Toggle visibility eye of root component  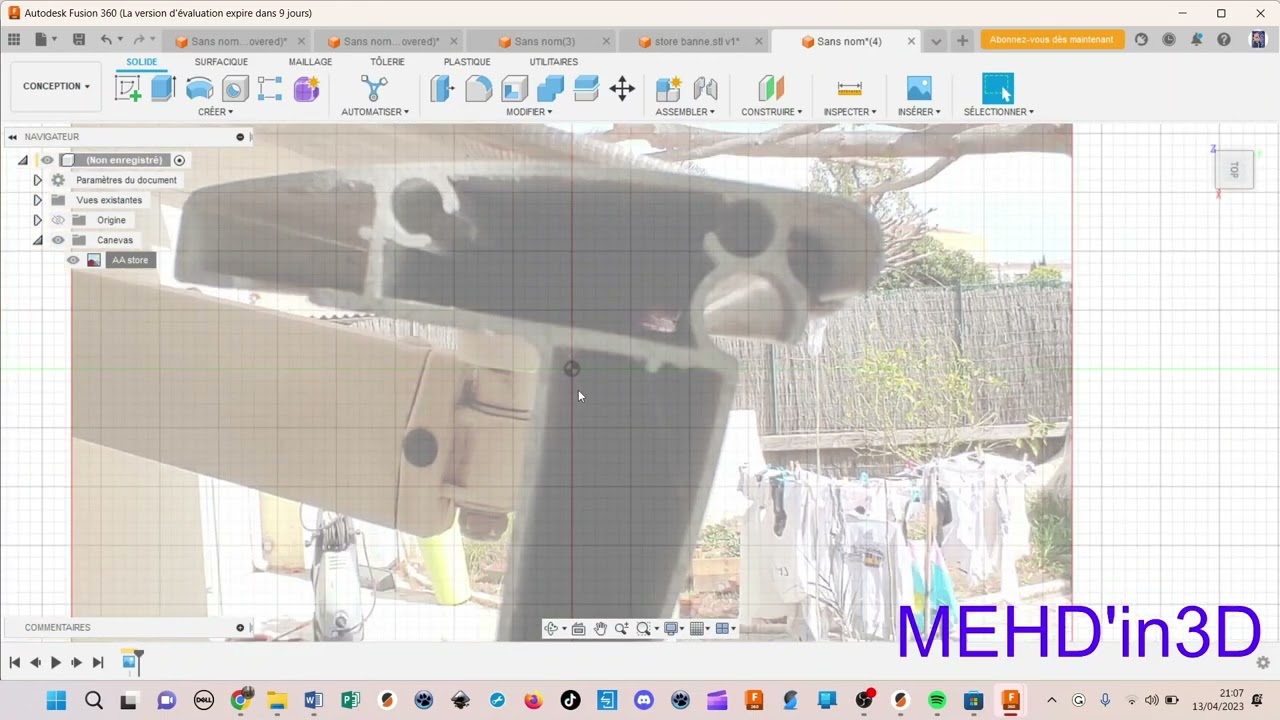(47, 160)
